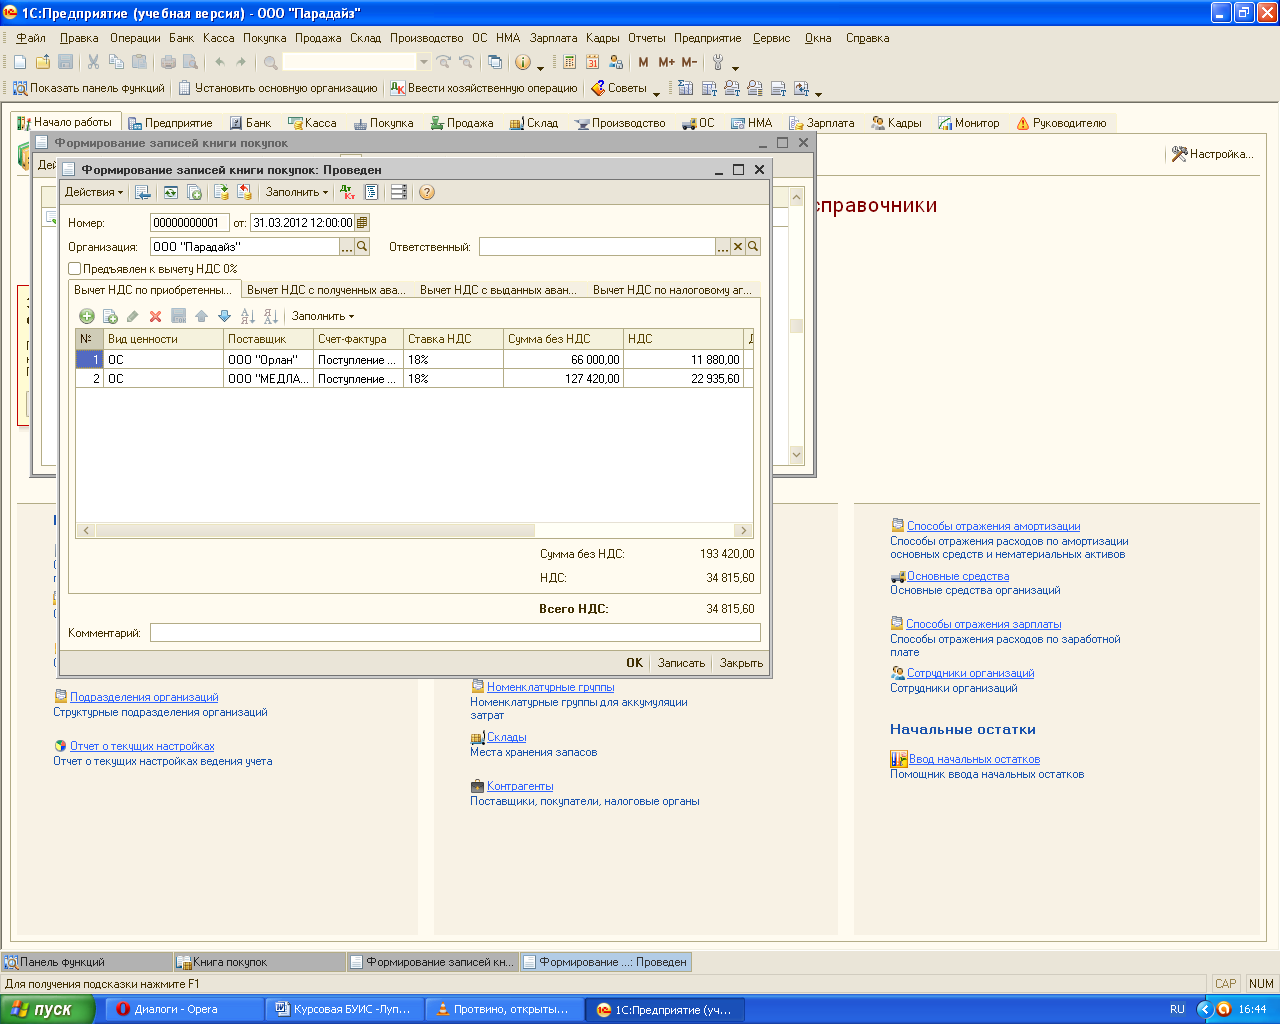Switch to 'Вычет НДС с полученных ава...' tab
1280x1024 pixels.
pos(326,290)
